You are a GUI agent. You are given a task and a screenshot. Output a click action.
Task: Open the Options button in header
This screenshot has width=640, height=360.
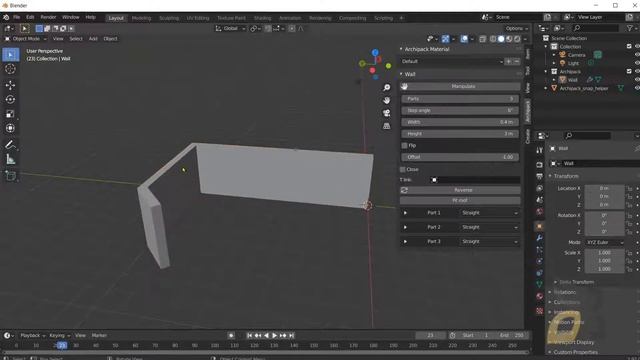coord(516,29)
